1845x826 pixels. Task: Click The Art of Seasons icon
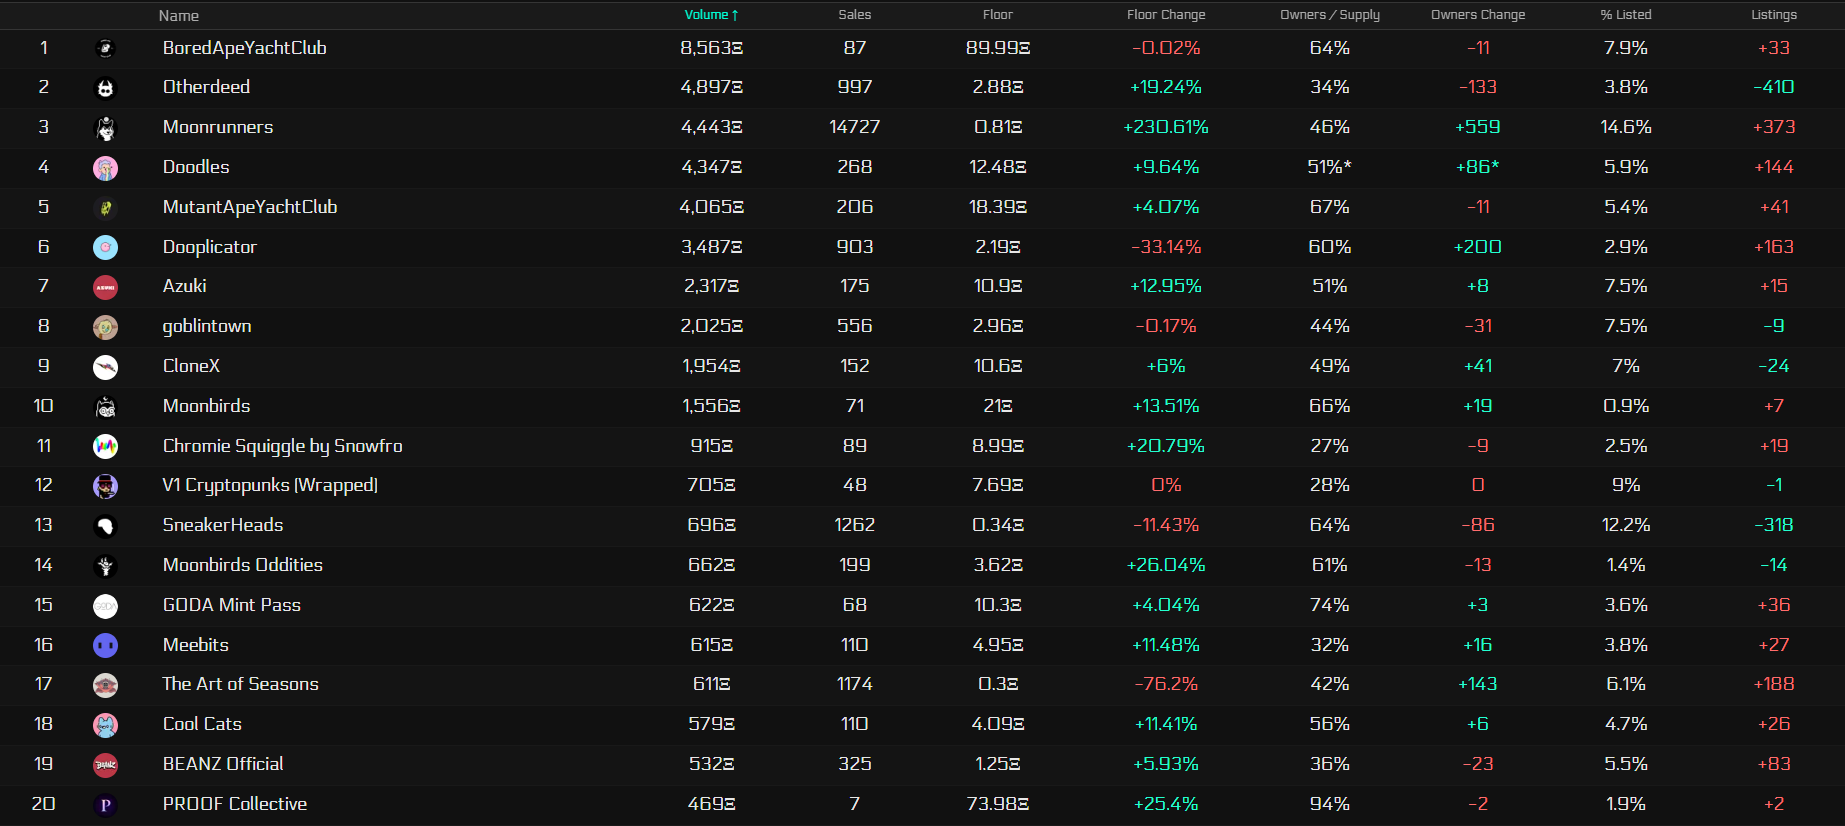105,685
